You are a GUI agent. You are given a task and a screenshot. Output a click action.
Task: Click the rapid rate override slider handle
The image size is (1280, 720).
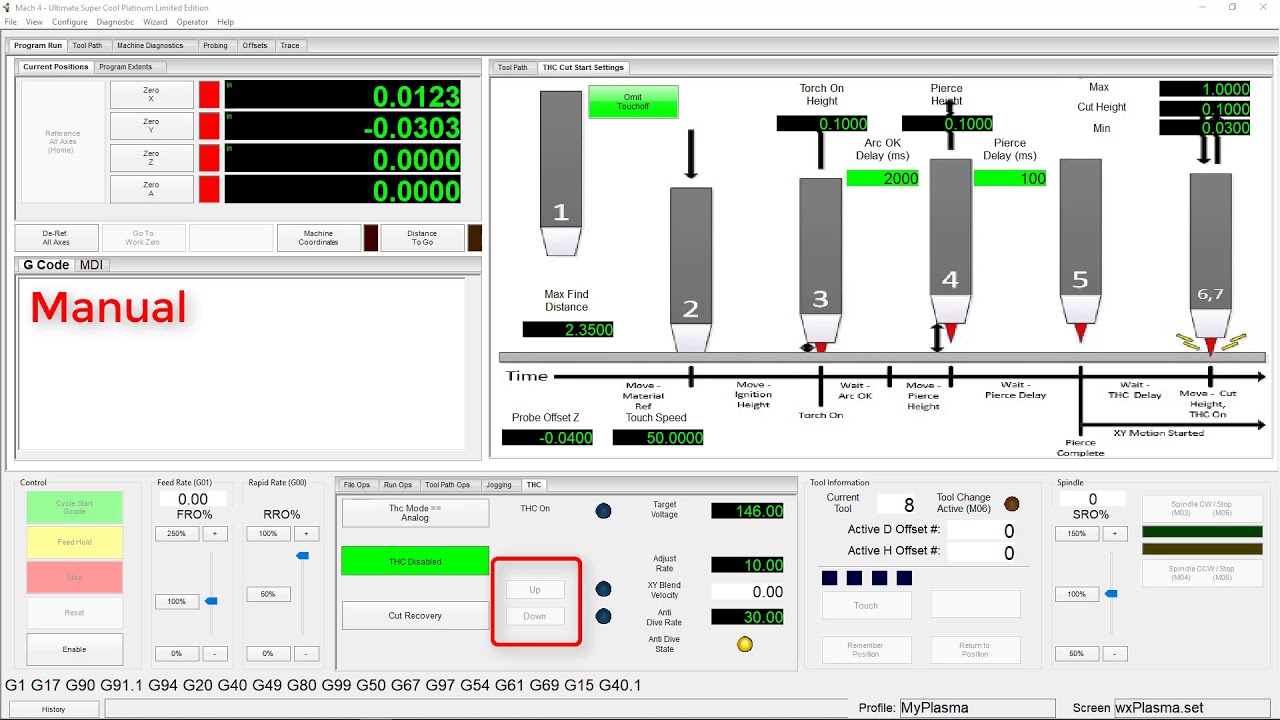(x=303, y=555)
